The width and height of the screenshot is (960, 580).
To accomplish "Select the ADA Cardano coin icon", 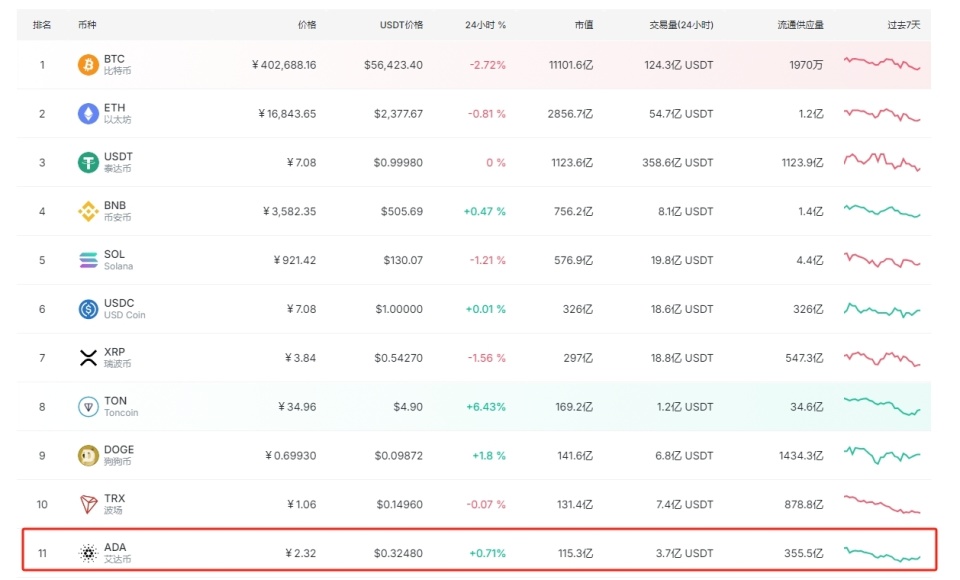I will click(x=88, y=552).
